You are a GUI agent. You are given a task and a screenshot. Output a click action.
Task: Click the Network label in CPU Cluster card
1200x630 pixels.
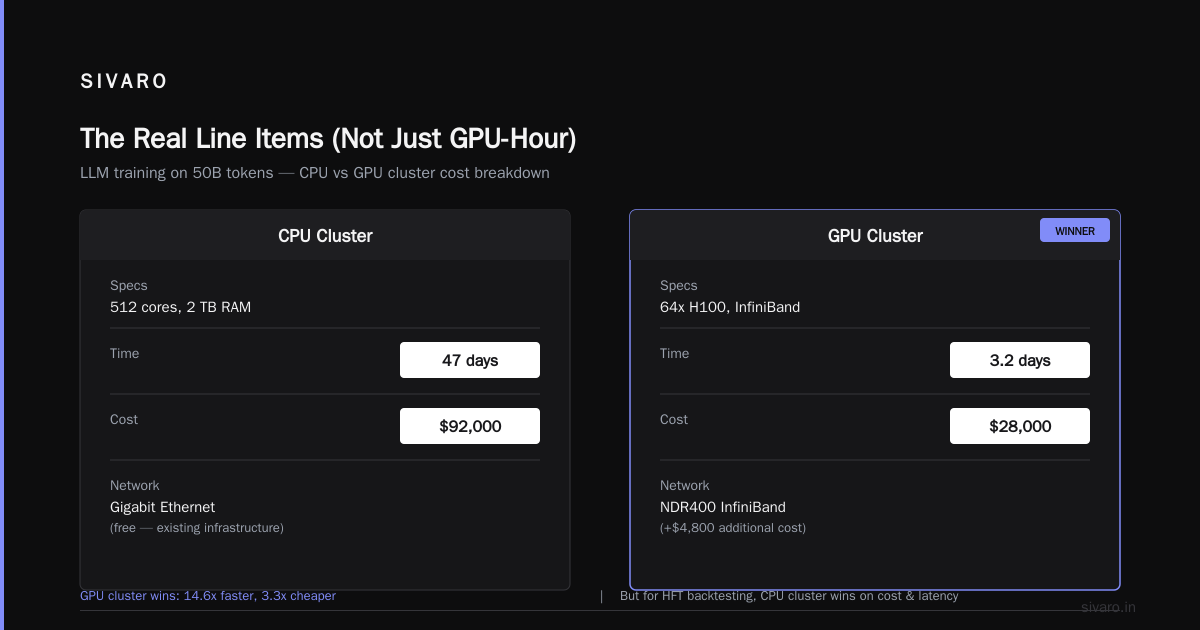tap(135, 485)
